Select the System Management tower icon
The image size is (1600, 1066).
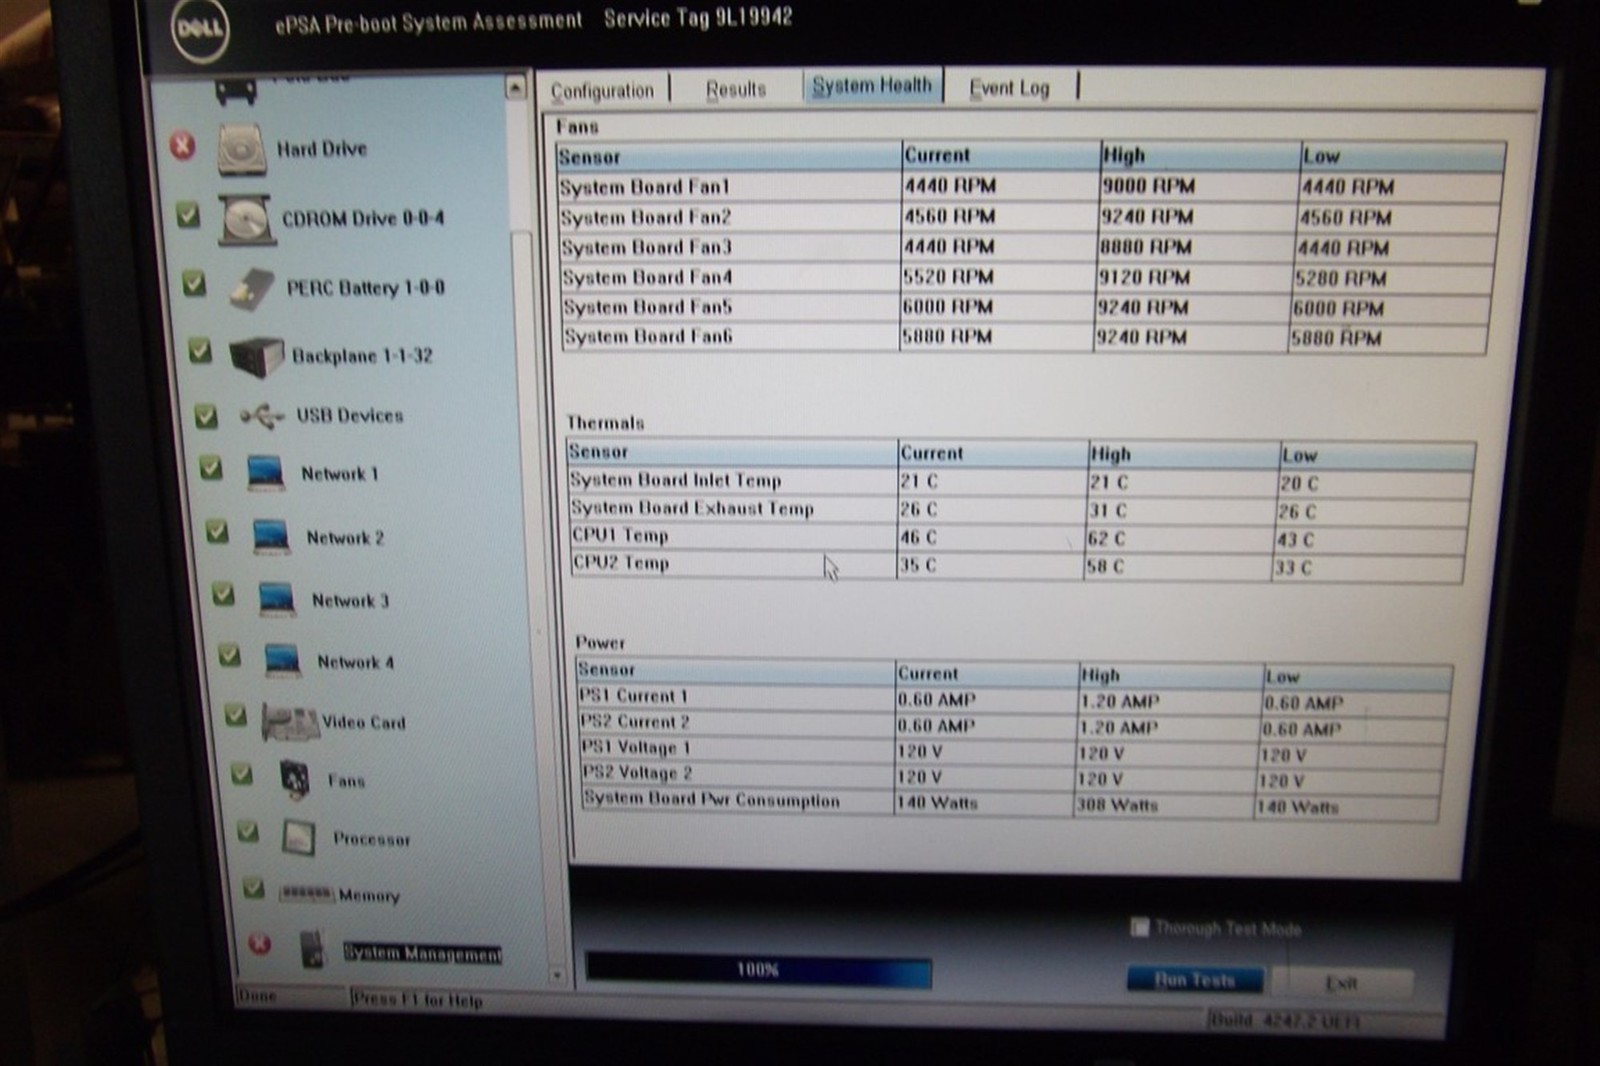(x=312, y=948)
